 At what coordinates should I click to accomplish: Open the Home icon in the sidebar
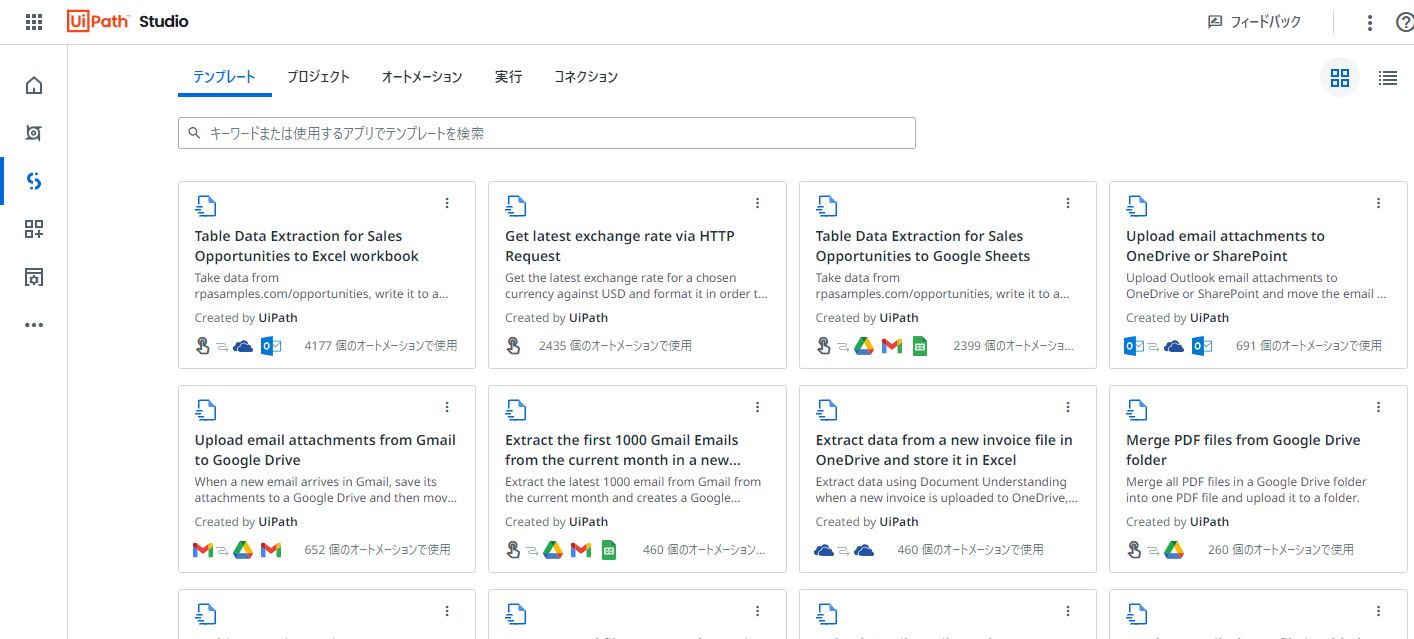33,86
